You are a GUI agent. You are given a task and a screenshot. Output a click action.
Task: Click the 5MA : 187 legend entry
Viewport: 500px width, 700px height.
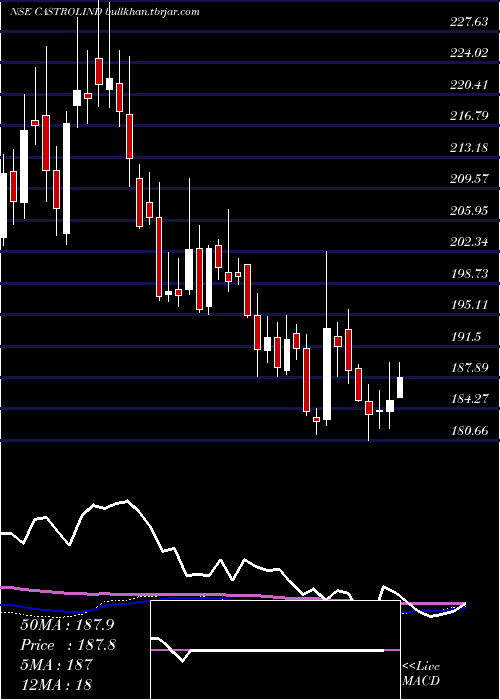coord(56,665)
